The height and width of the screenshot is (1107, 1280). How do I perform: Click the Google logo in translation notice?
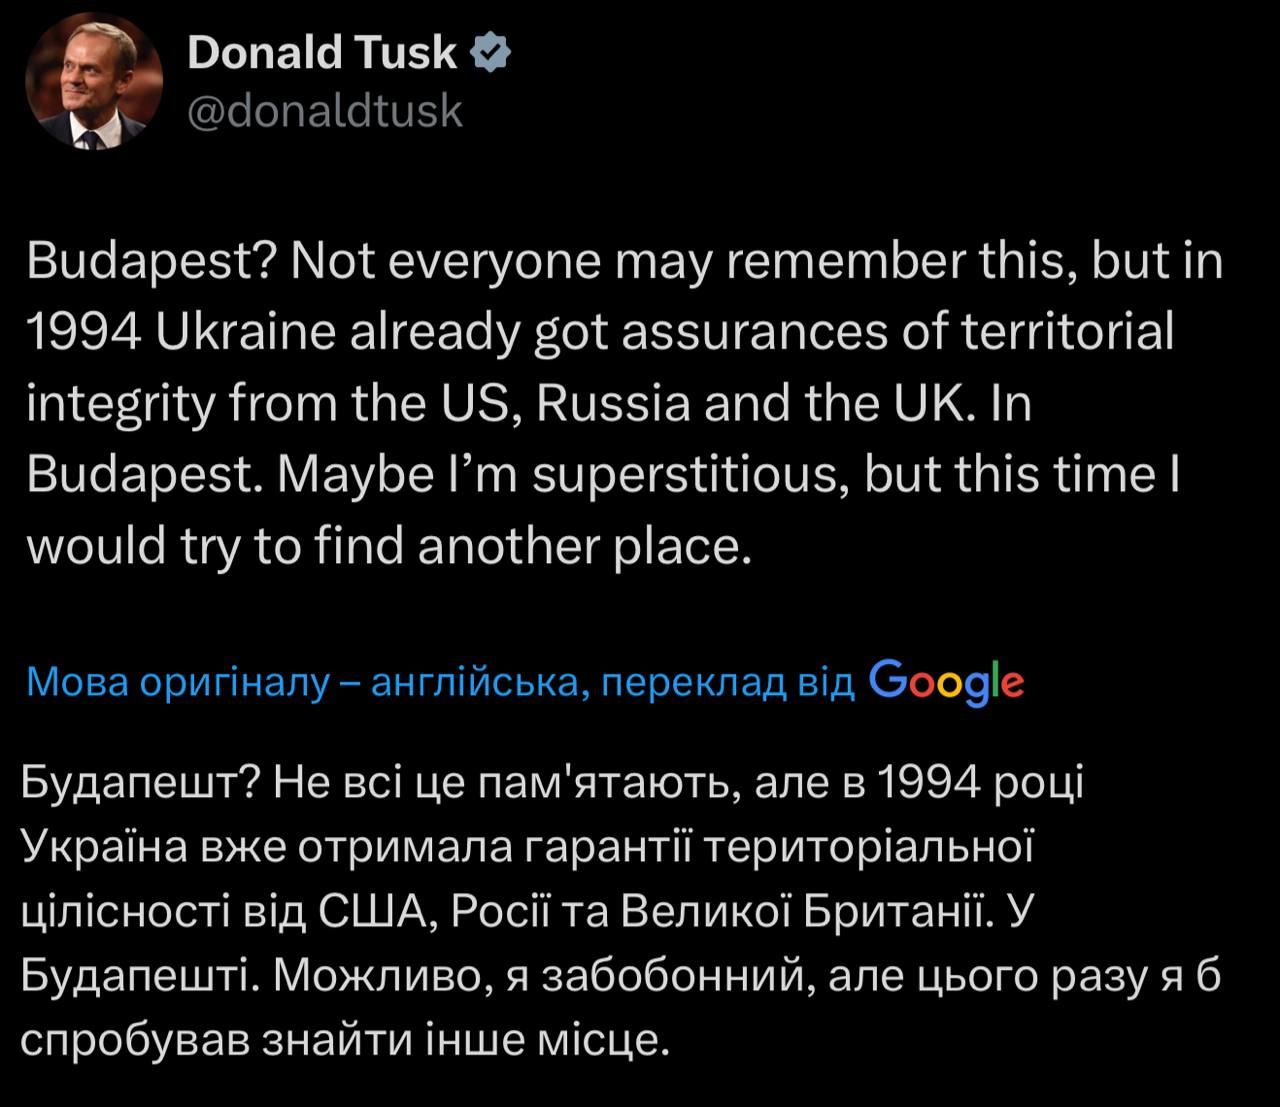coord(947,681)
